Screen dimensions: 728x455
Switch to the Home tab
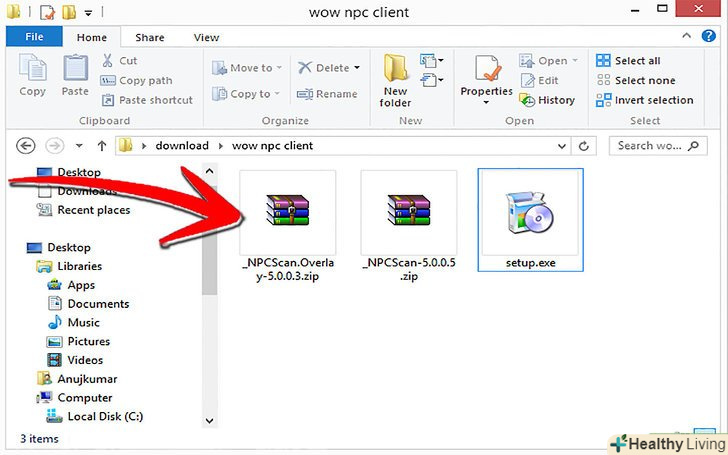pos(91,37)
